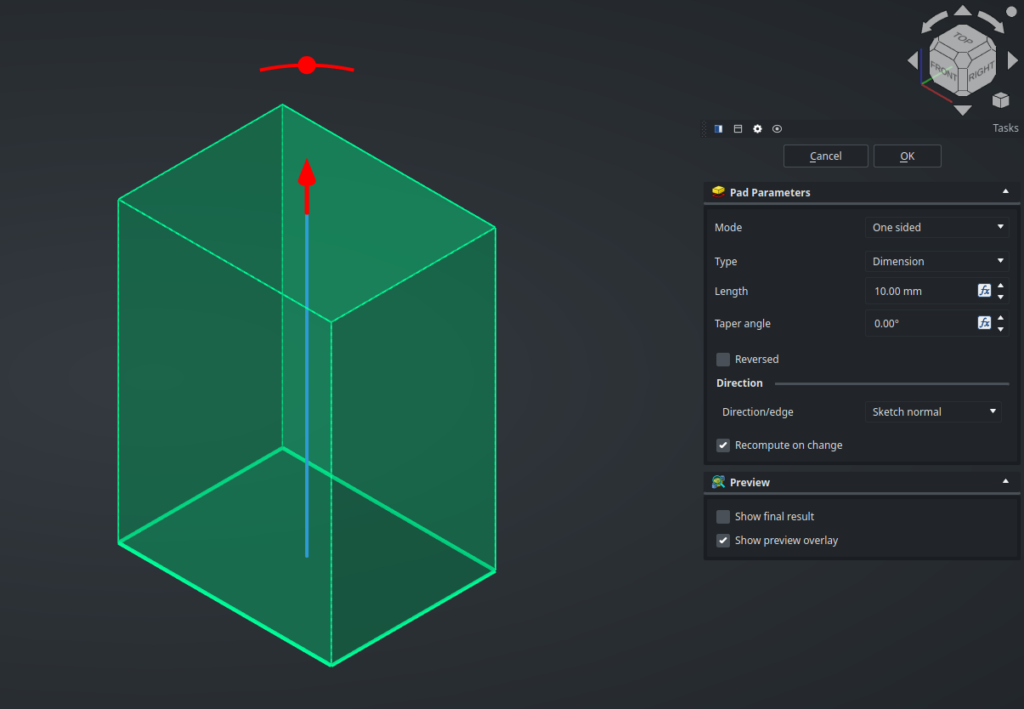Open the small cube view menu icon
The width and height of the screenshot is (1024, 709).
1001,100
